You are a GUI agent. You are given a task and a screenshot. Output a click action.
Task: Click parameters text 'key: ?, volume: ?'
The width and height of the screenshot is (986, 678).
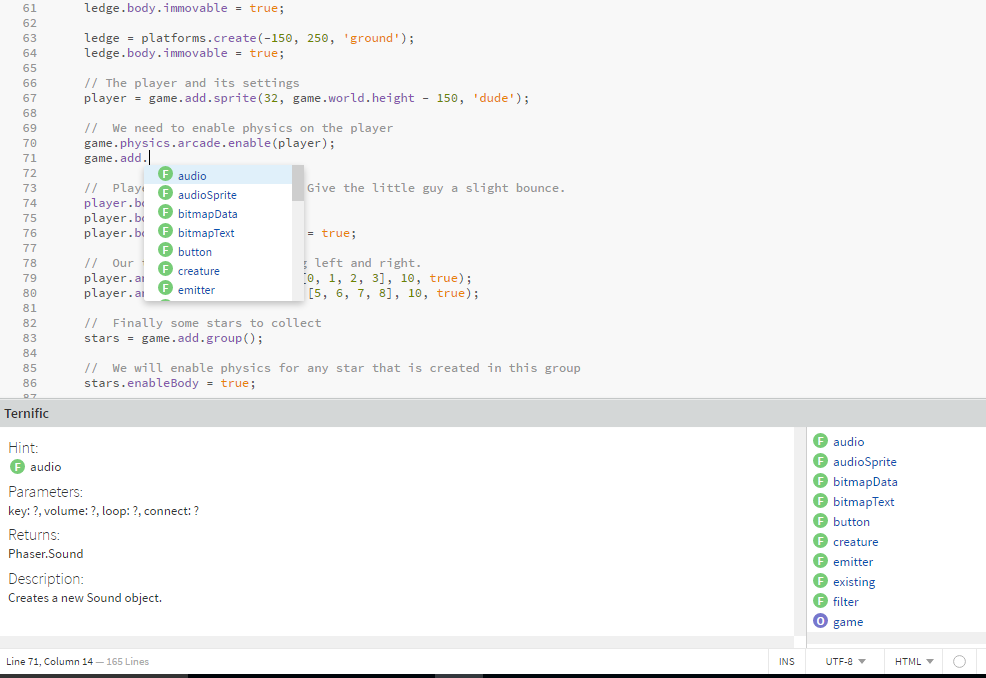[x=53, y=511]
